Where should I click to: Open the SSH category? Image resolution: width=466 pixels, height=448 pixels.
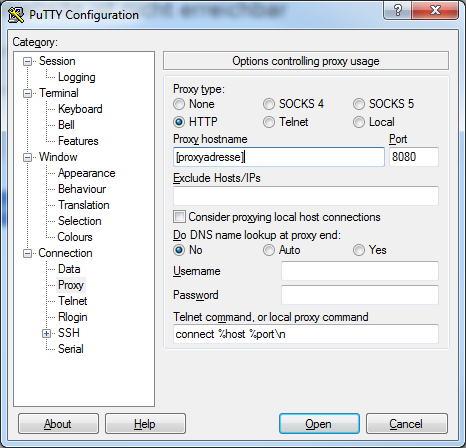(69, 333)
